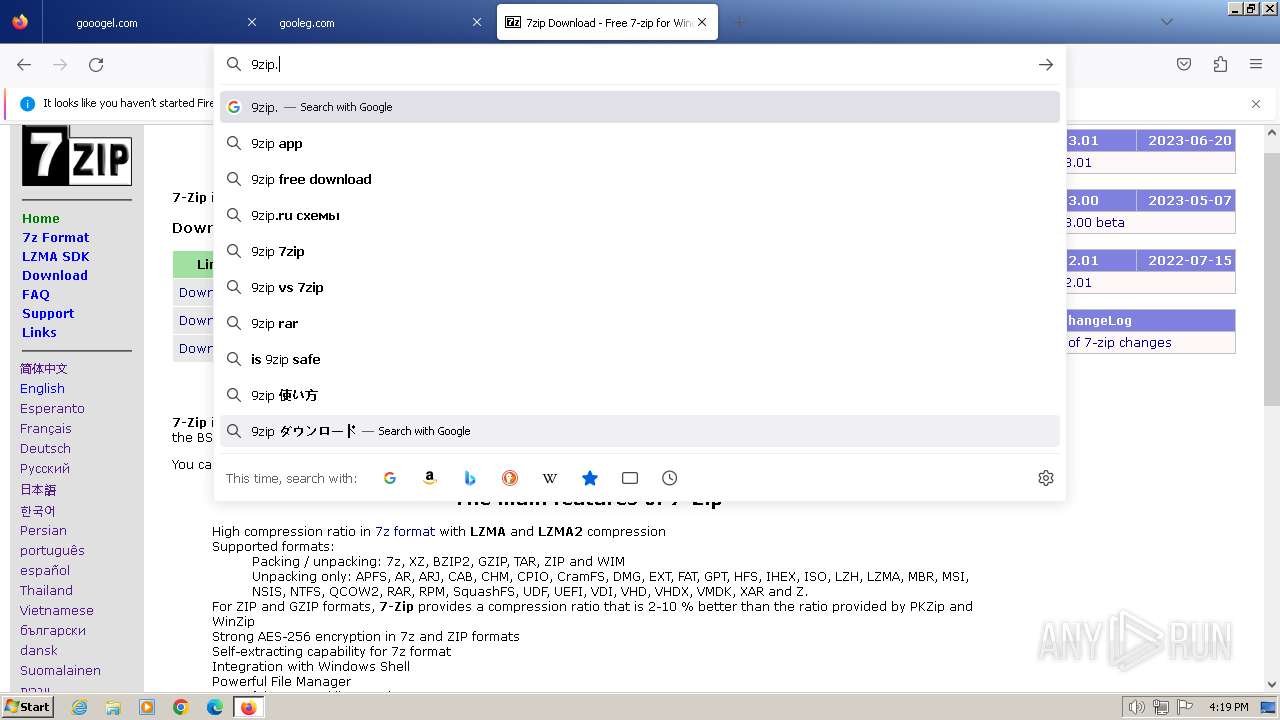The width and height of the screenshot is (1280, 720).
Task: Select '9zip vs 7zip' suggestion
Action: tap(640, 287)
